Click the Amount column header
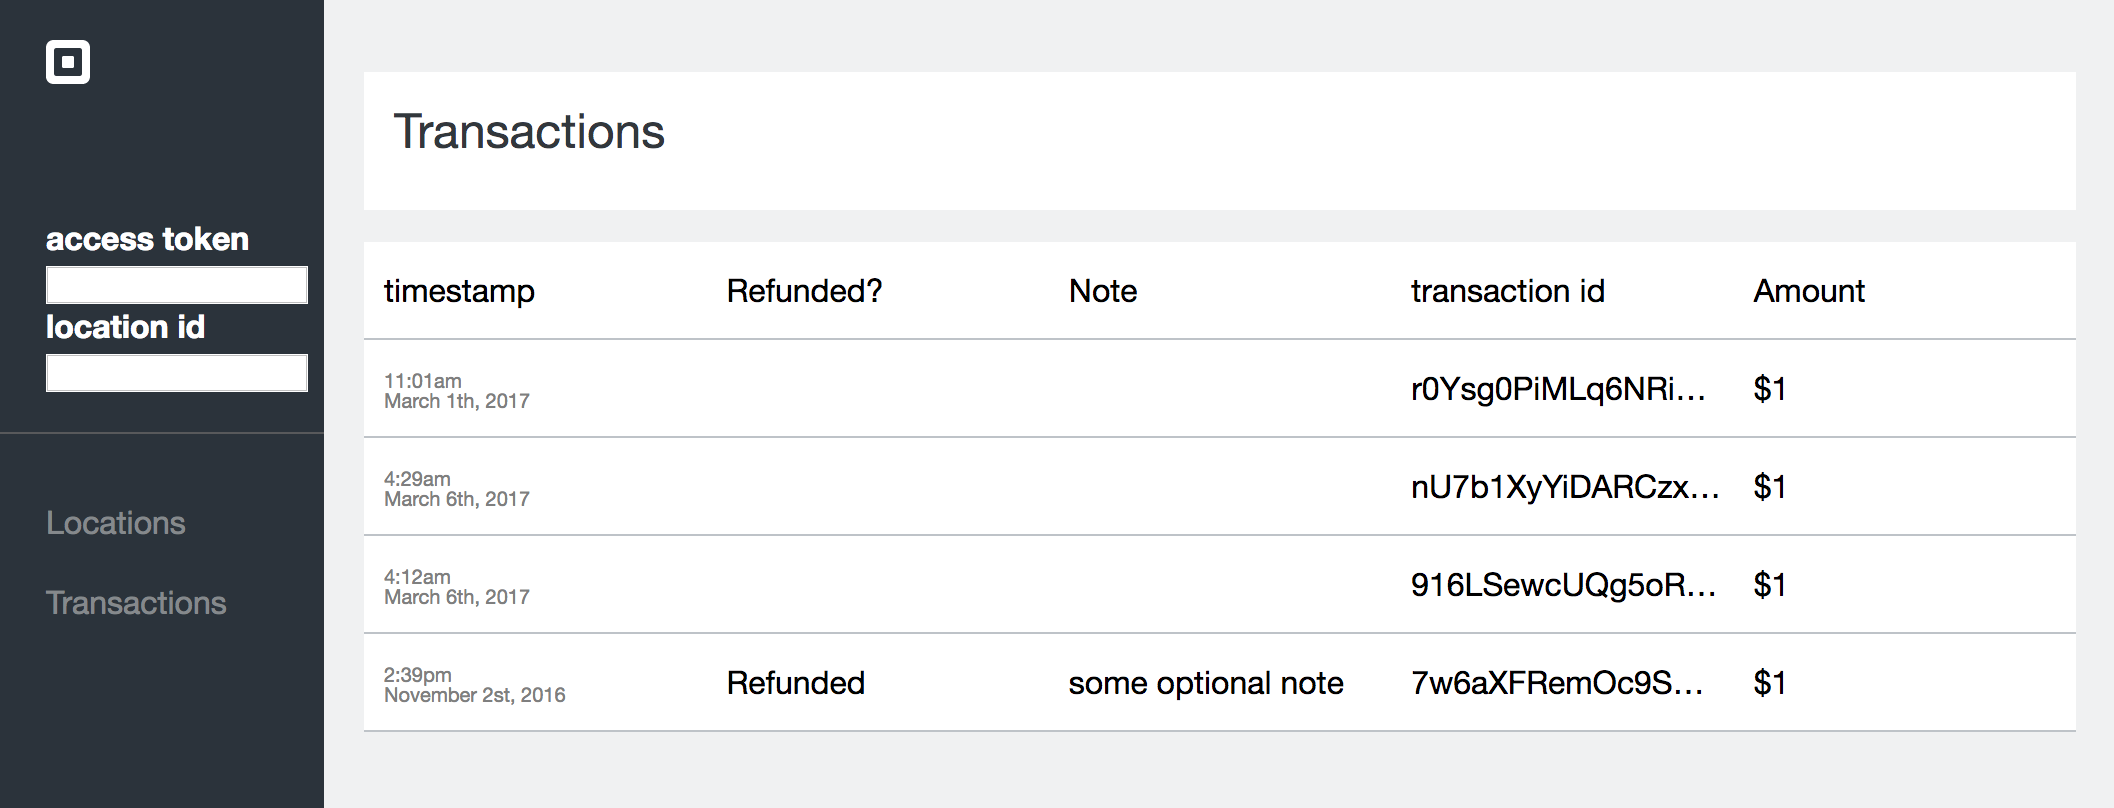2114x808 pixels. click(x=1808, y=291)
